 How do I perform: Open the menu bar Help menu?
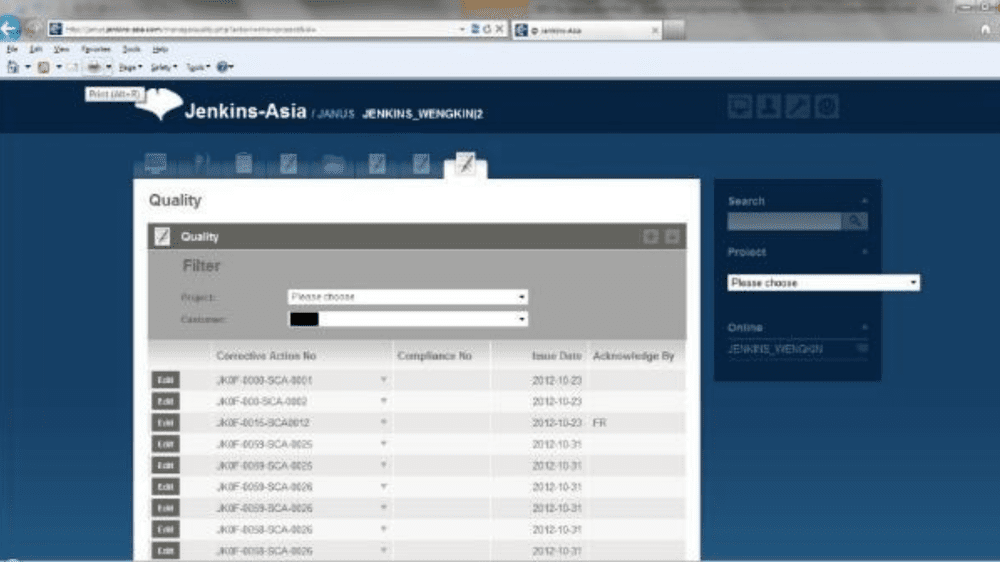160,49
